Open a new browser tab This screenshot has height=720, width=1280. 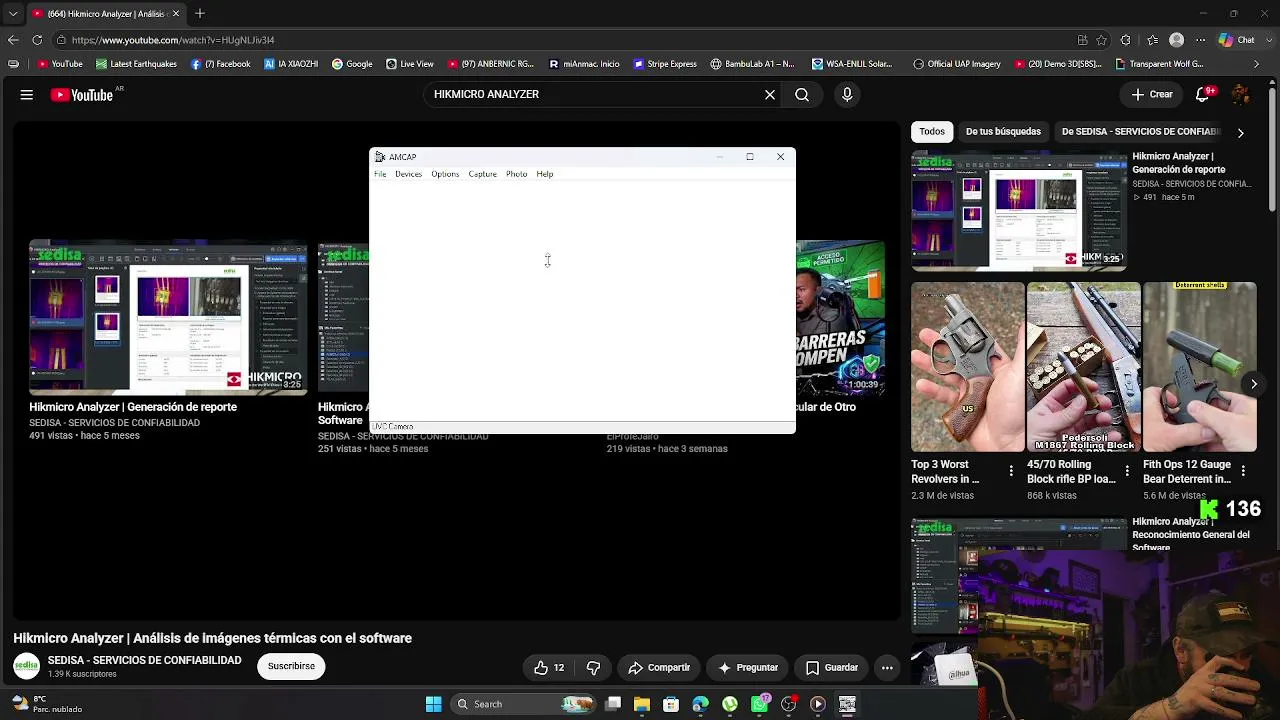pyautogui.click(x=200, y=14)
